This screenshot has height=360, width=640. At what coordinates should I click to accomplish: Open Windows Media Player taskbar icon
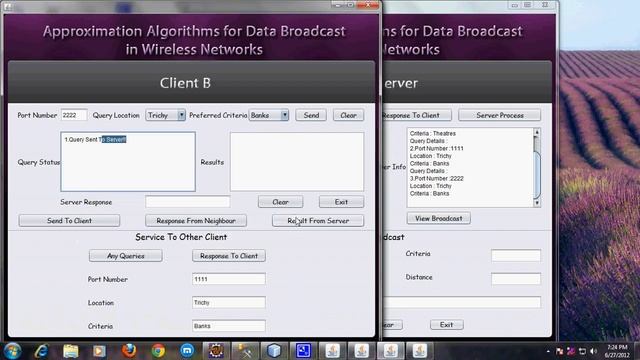pos(99,351)
